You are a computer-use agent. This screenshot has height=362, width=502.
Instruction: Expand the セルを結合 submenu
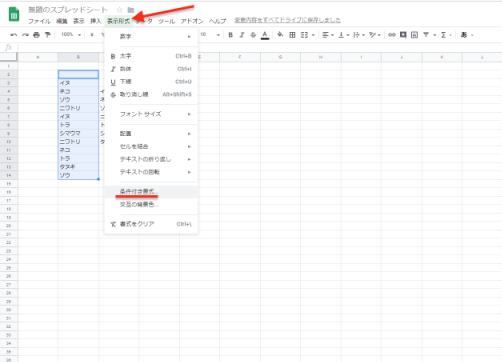(x=151, y=146)
